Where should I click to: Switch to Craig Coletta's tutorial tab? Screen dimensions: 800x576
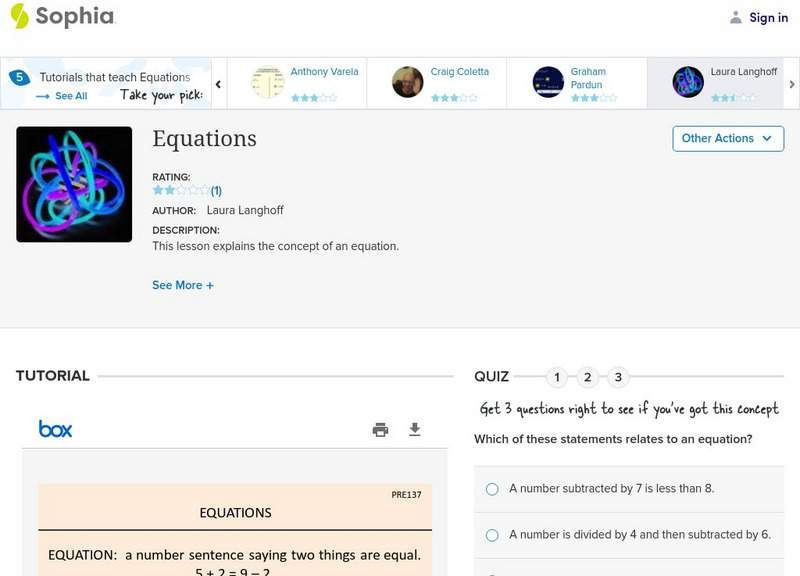click(x=437, y=82)
